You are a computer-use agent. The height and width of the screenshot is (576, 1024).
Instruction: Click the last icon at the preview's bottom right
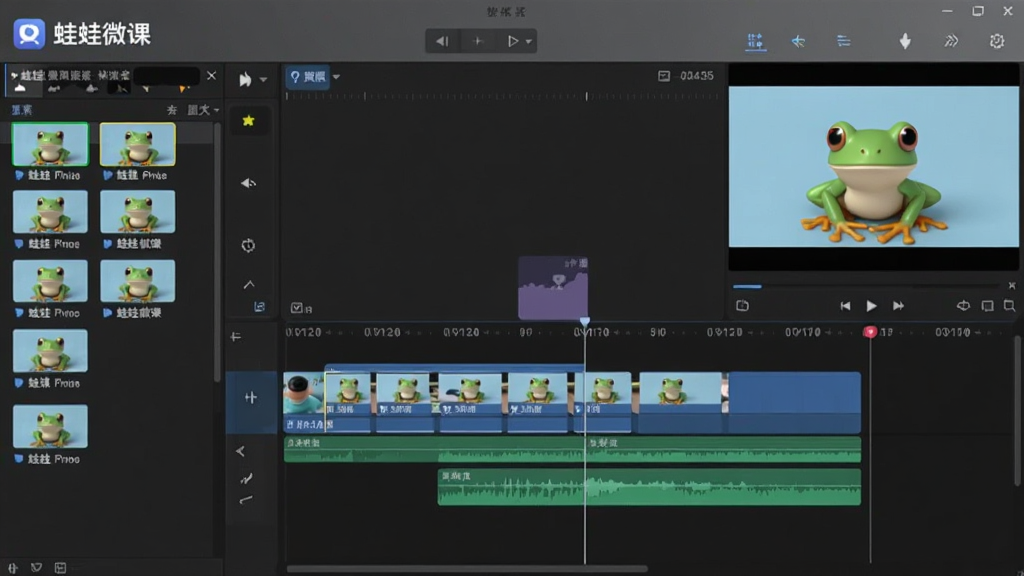coord(1010,306)
